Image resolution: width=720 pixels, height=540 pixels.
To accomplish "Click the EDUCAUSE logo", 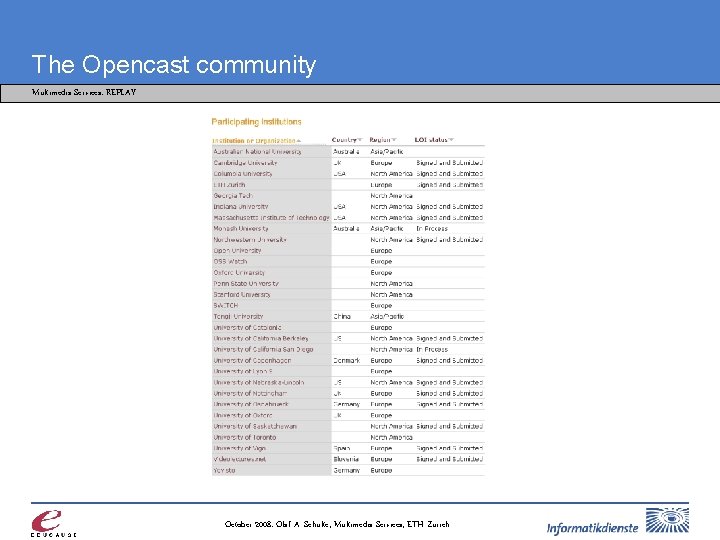I will 54,523.
